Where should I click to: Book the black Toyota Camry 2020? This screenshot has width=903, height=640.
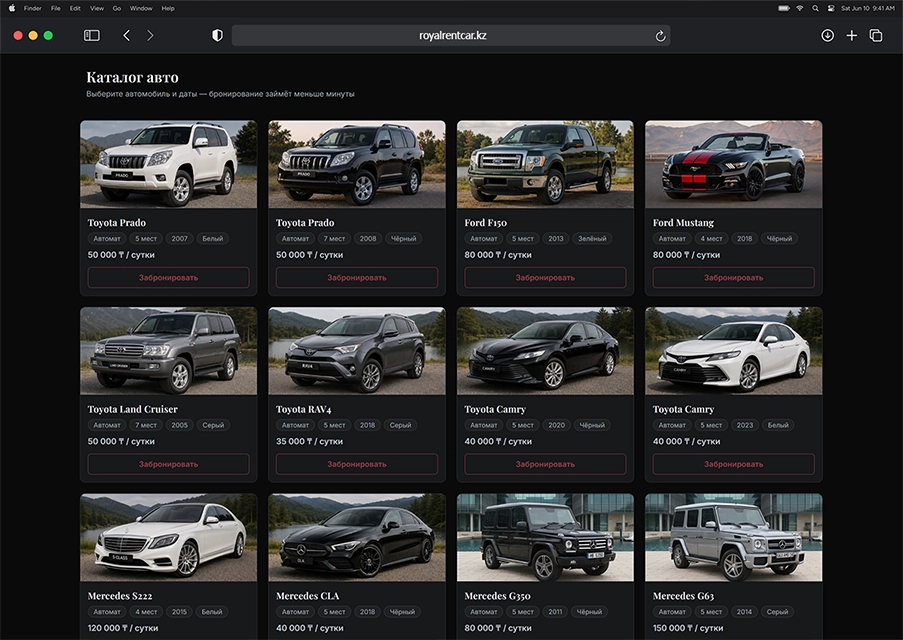[x=545, y=464]
